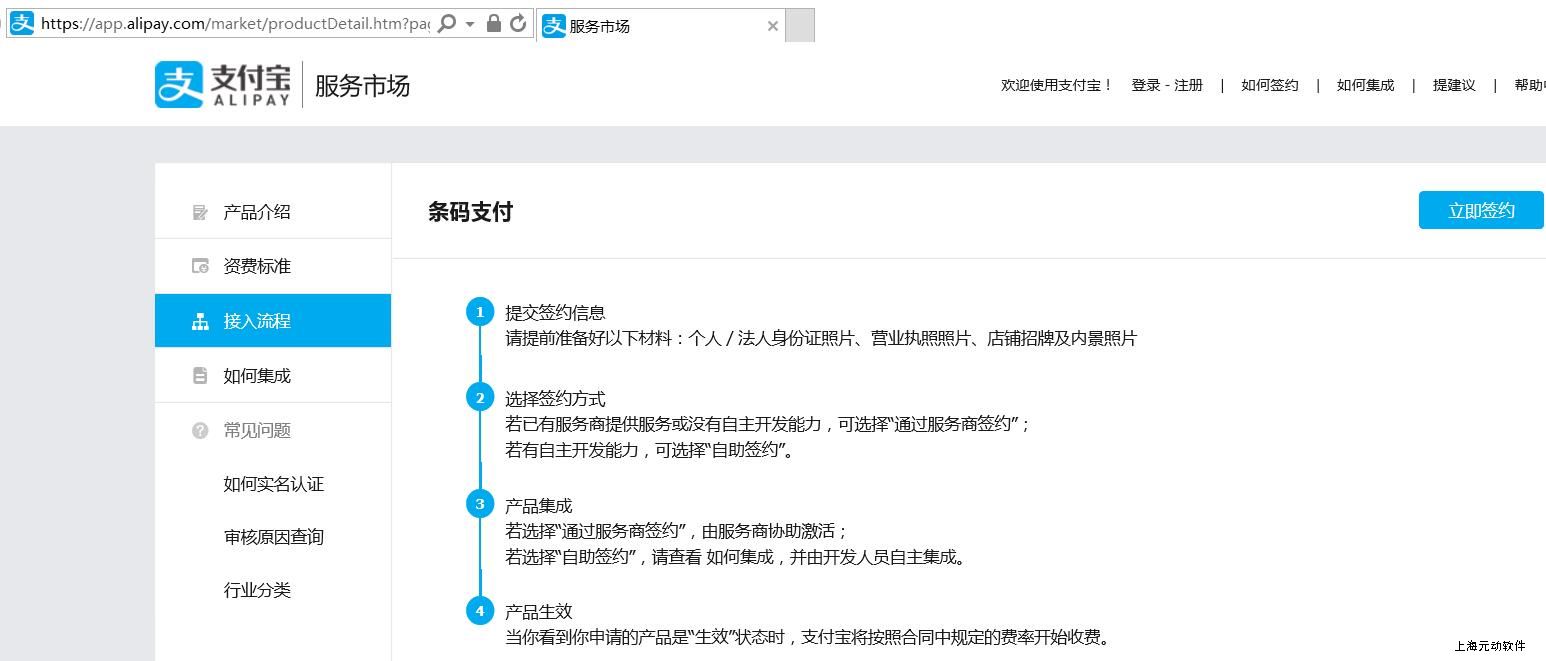Image resolution: width=1546 pixels, height=661 pixels.
Task: Click the 注册 link in header
Action: coord(1189,86)
